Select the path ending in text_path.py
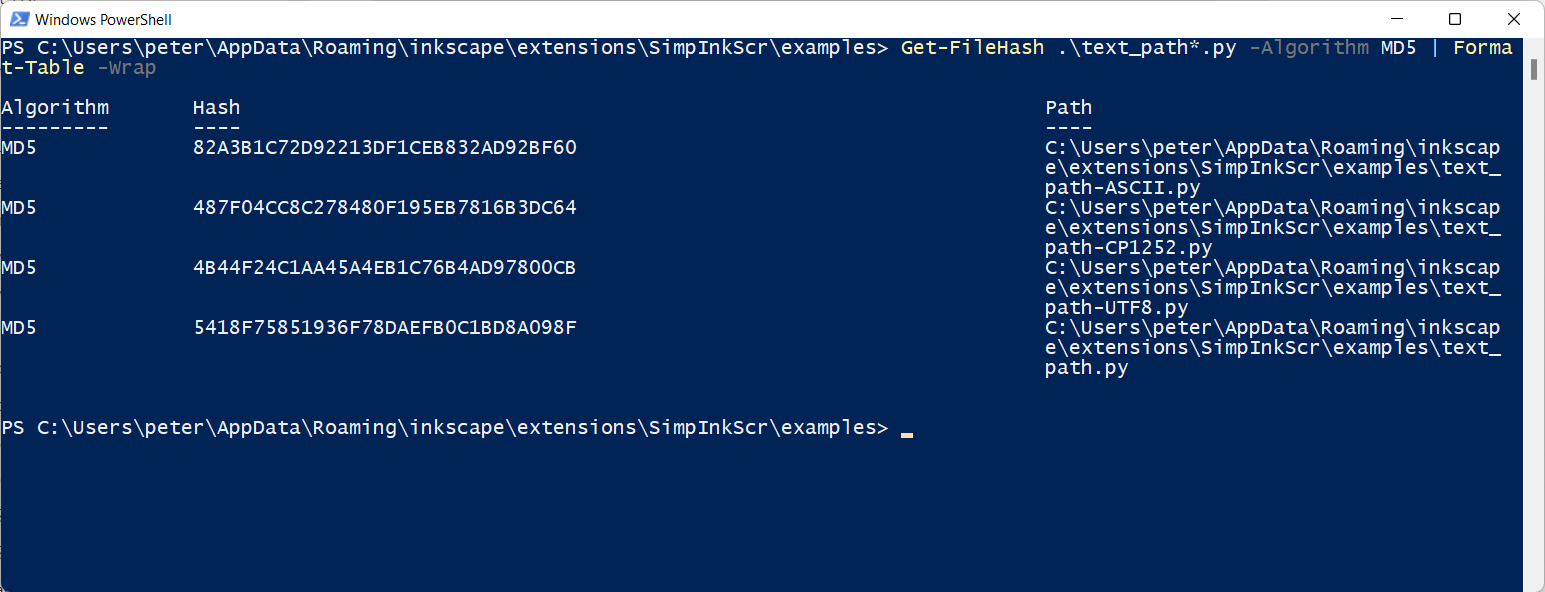This screenshot has width=1545, height=592. tap(1087, 367)
